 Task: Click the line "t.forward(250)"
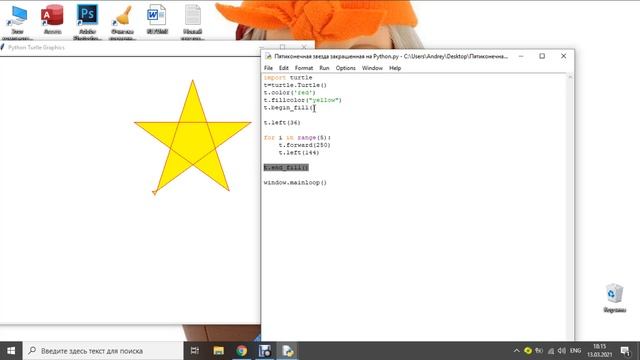[304, 145]
